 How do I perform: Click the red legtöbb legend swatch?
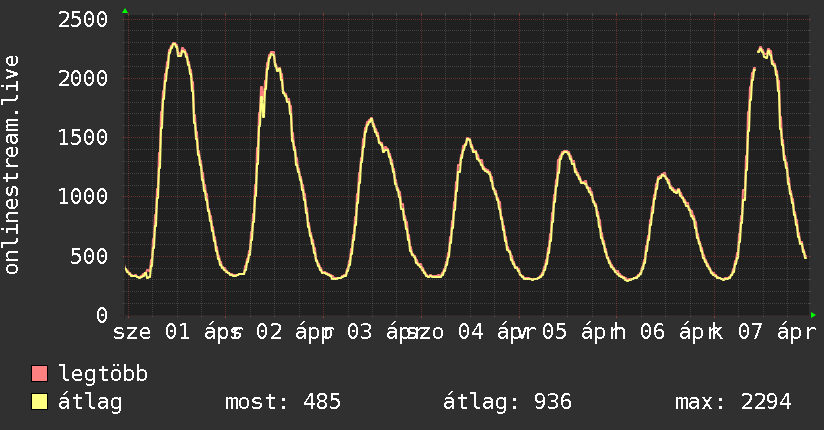40,375
